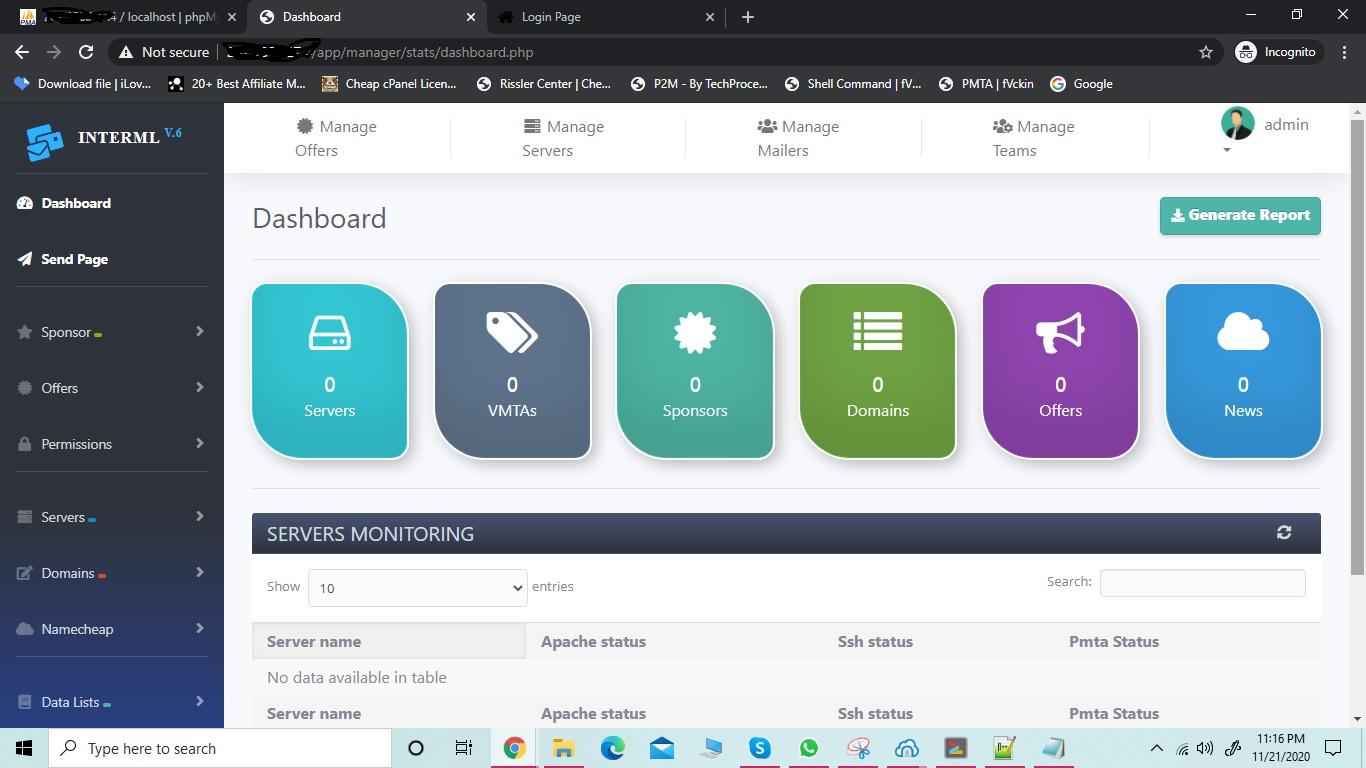This screenshot has width=1366, height=768.
Task: Launch Skype from the taskbar
Action: click(759, 748)
